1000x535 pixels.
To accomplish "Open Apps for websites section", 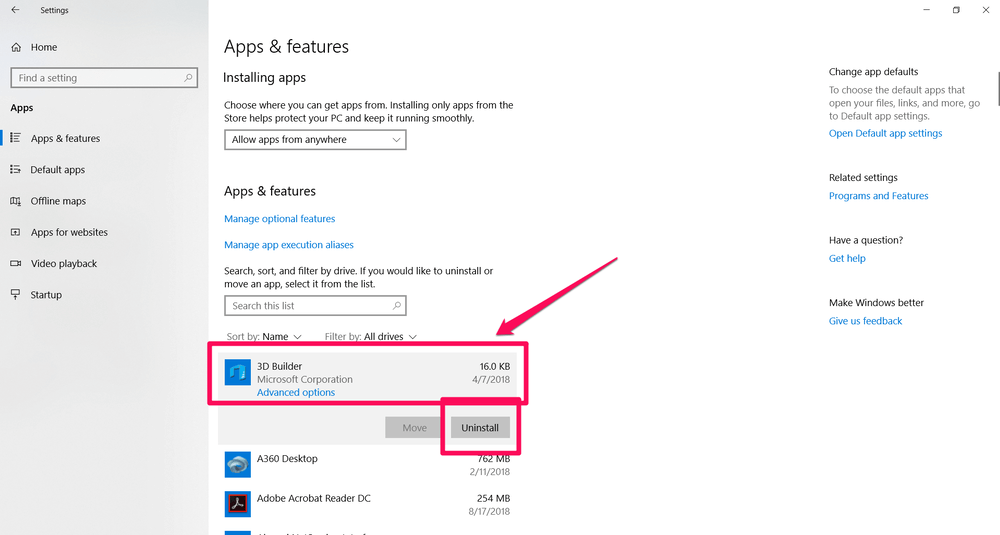I will pyautogui.click(x=69, y=233).
